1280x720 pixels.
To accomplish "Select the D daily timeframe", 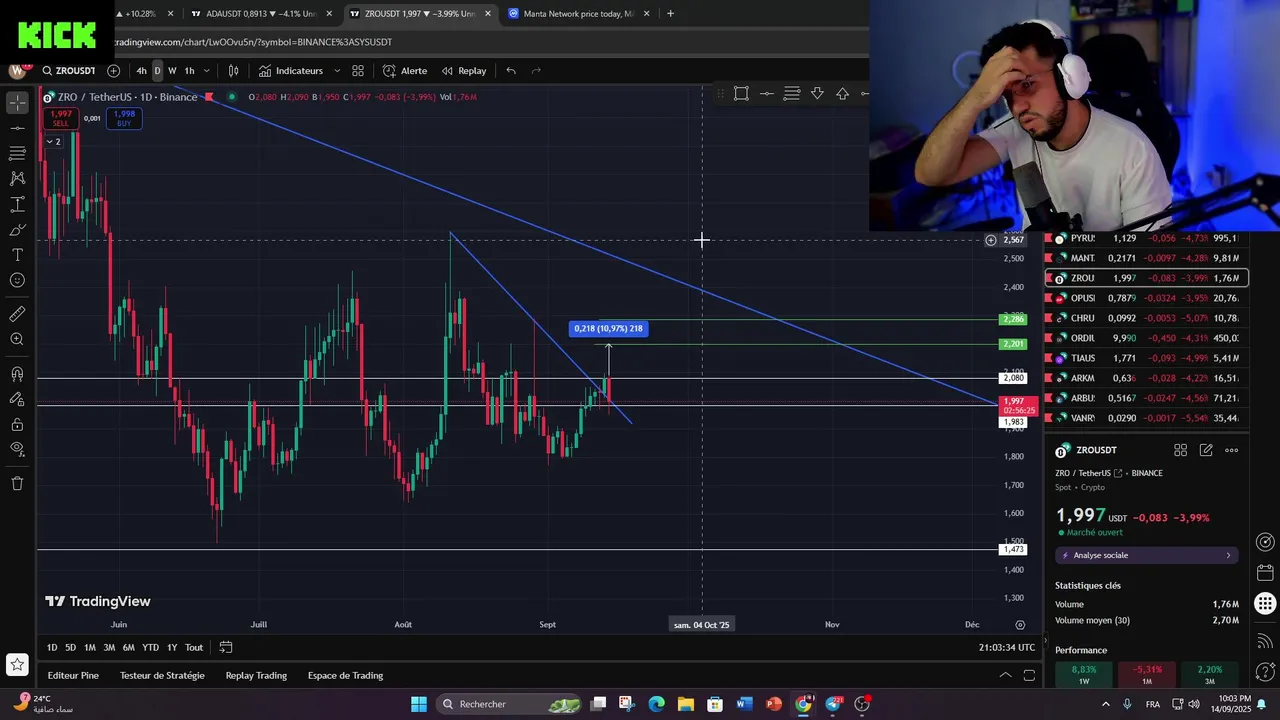I will (x=157, y=71).
